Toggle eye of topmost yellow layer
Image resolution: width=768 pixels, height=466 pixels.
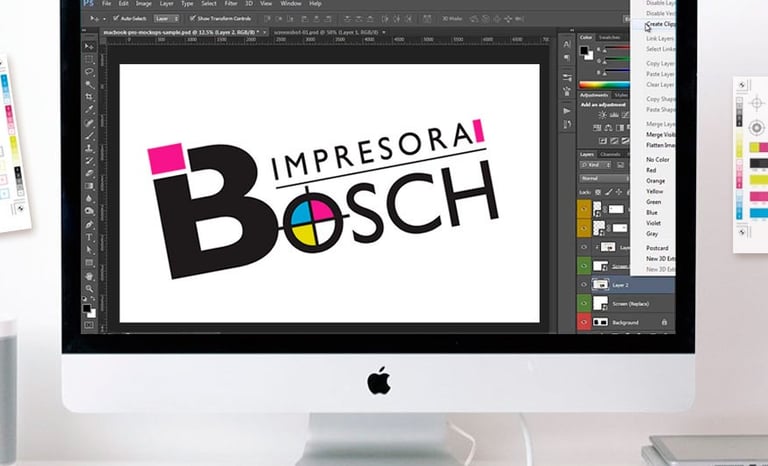(584, 209)
